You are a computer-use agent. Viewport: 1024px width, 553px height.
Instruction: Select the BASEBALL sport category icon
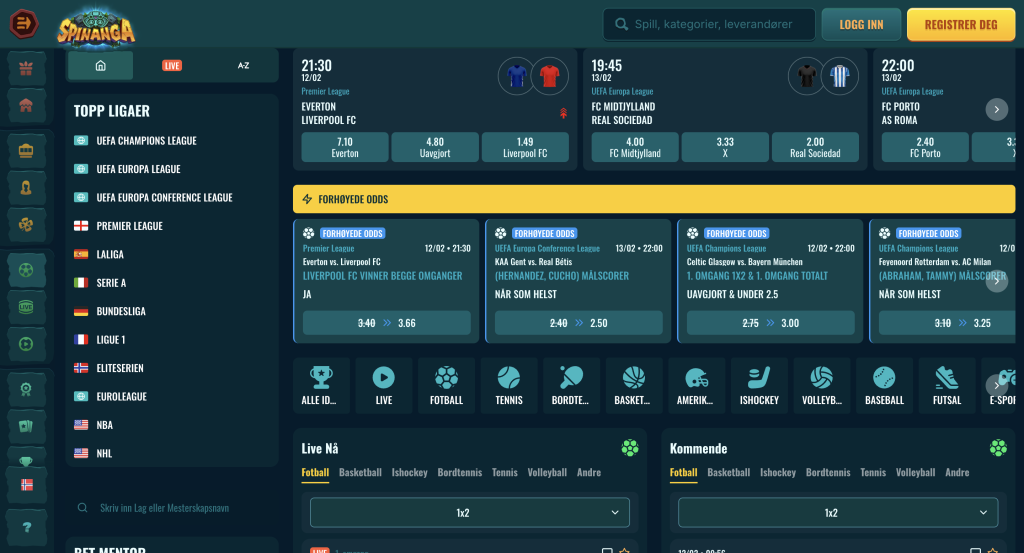point(884,385)
